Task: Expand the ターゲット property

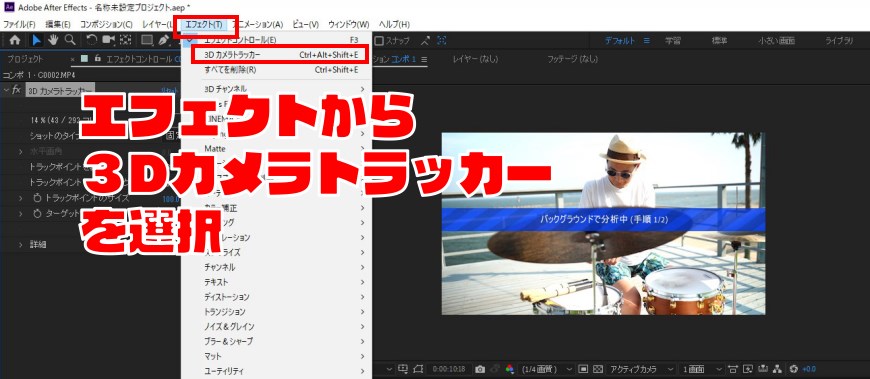Action: (21, 214)
